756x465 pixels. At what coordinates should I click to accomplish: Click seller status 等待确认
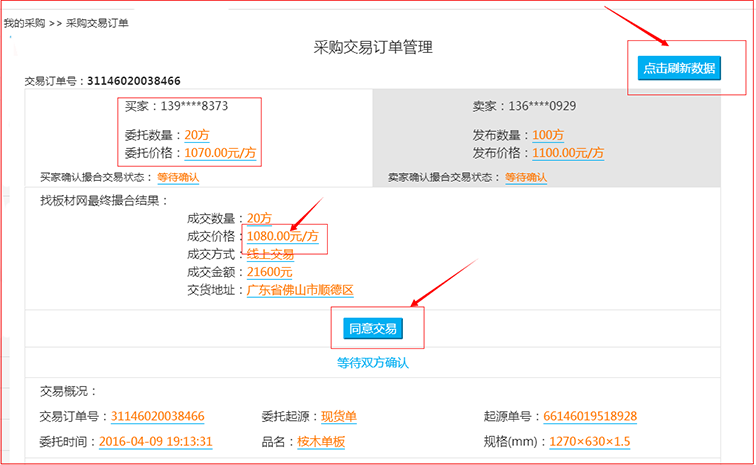coord(526,178)
